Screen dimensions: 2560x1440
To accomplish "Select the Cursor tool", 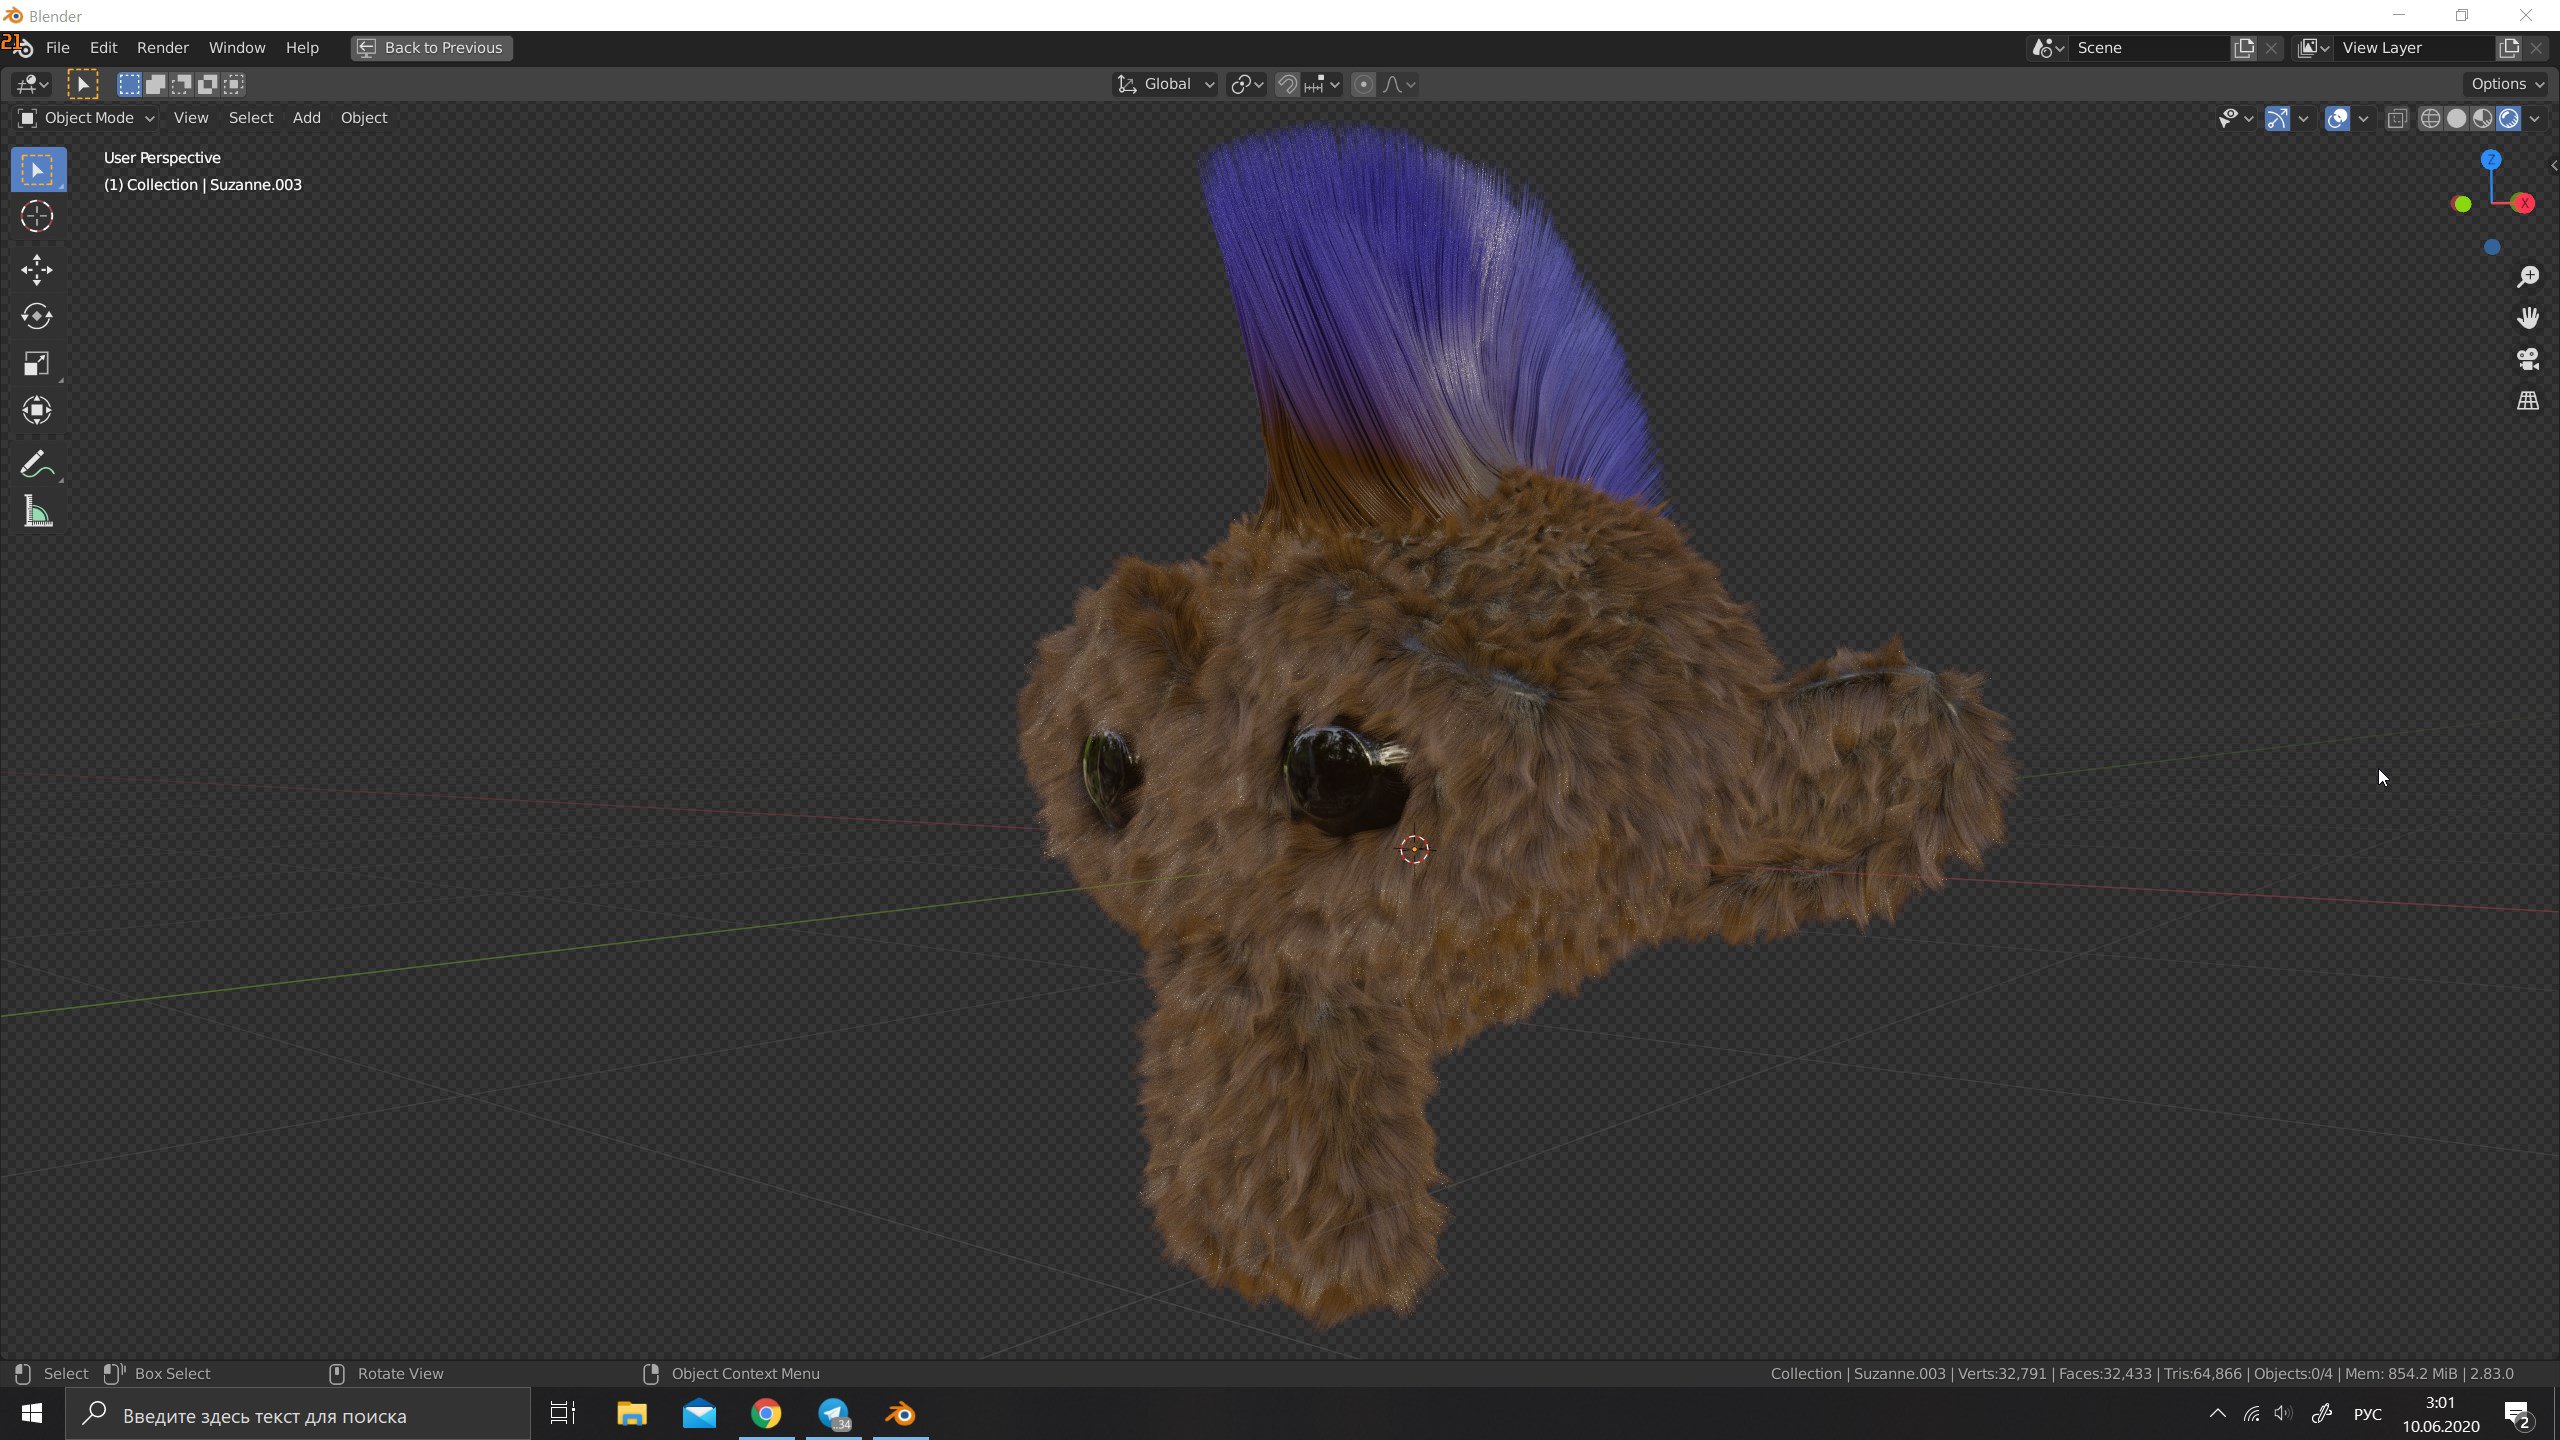I will tap(37, 217).
